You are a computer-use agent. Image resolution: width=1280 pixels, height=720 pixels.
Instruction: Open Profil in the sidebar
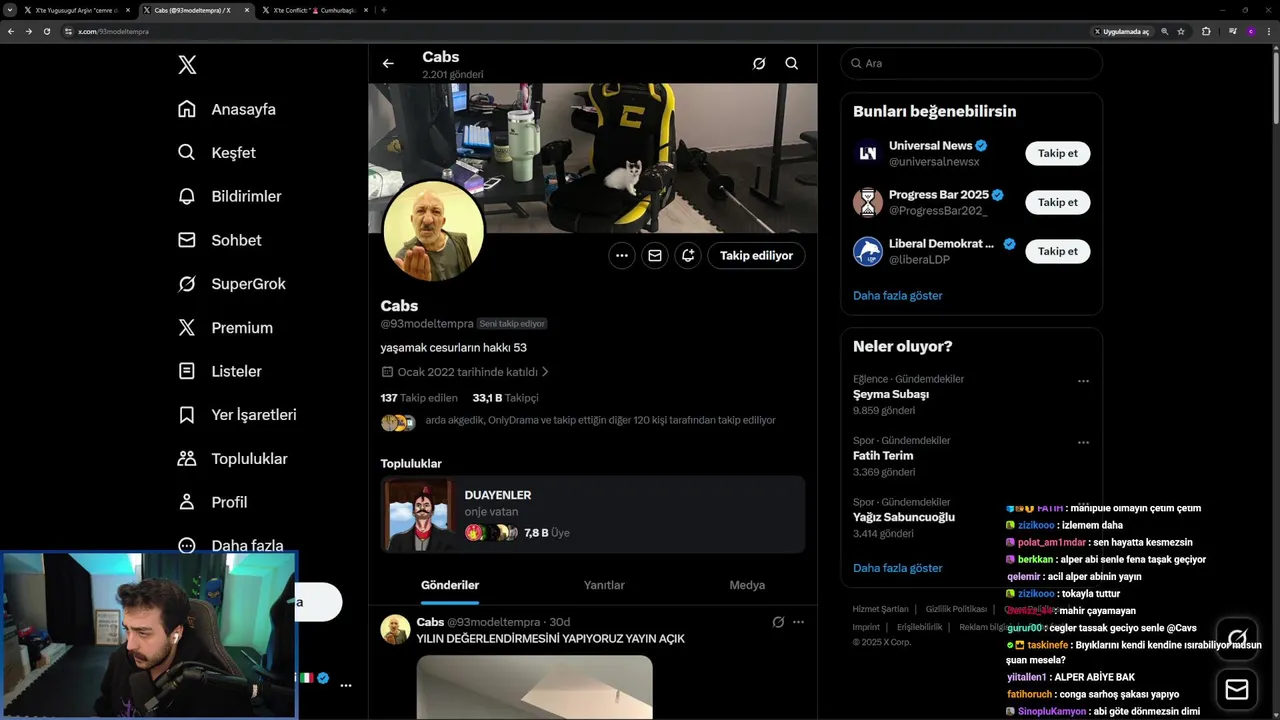coord(212,502)
